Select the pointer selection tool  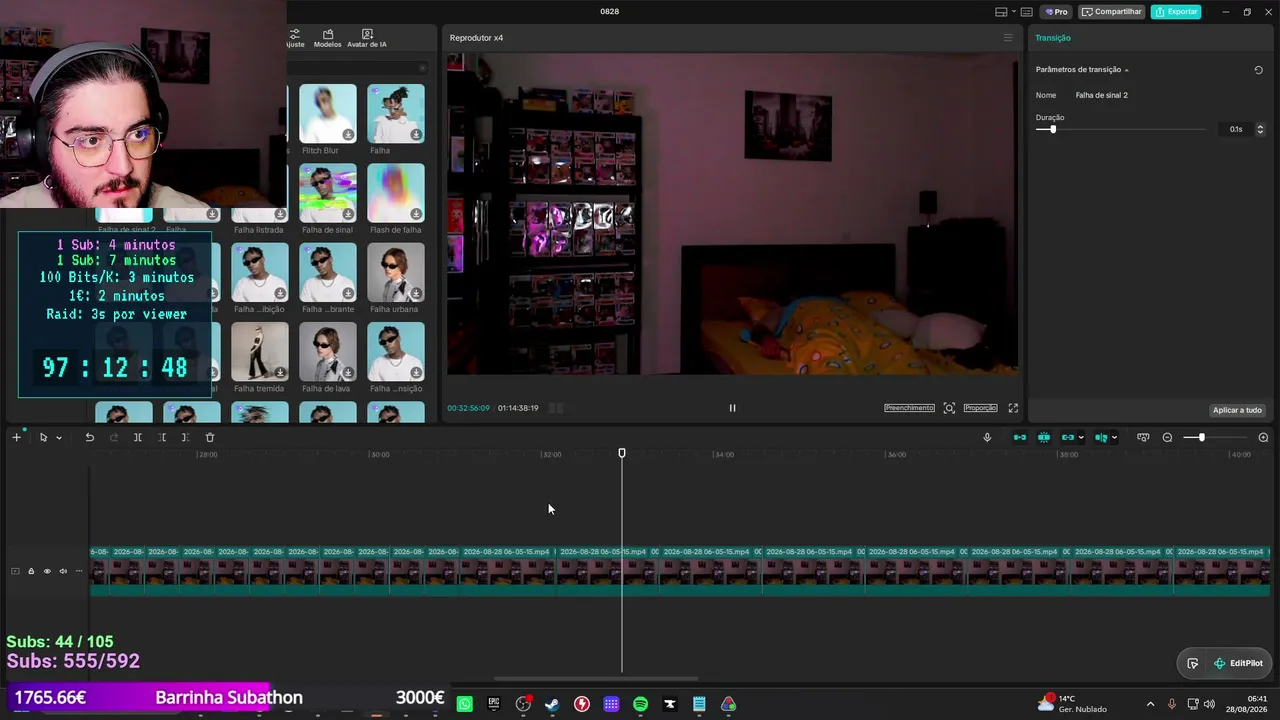click(x=43, y=437)
